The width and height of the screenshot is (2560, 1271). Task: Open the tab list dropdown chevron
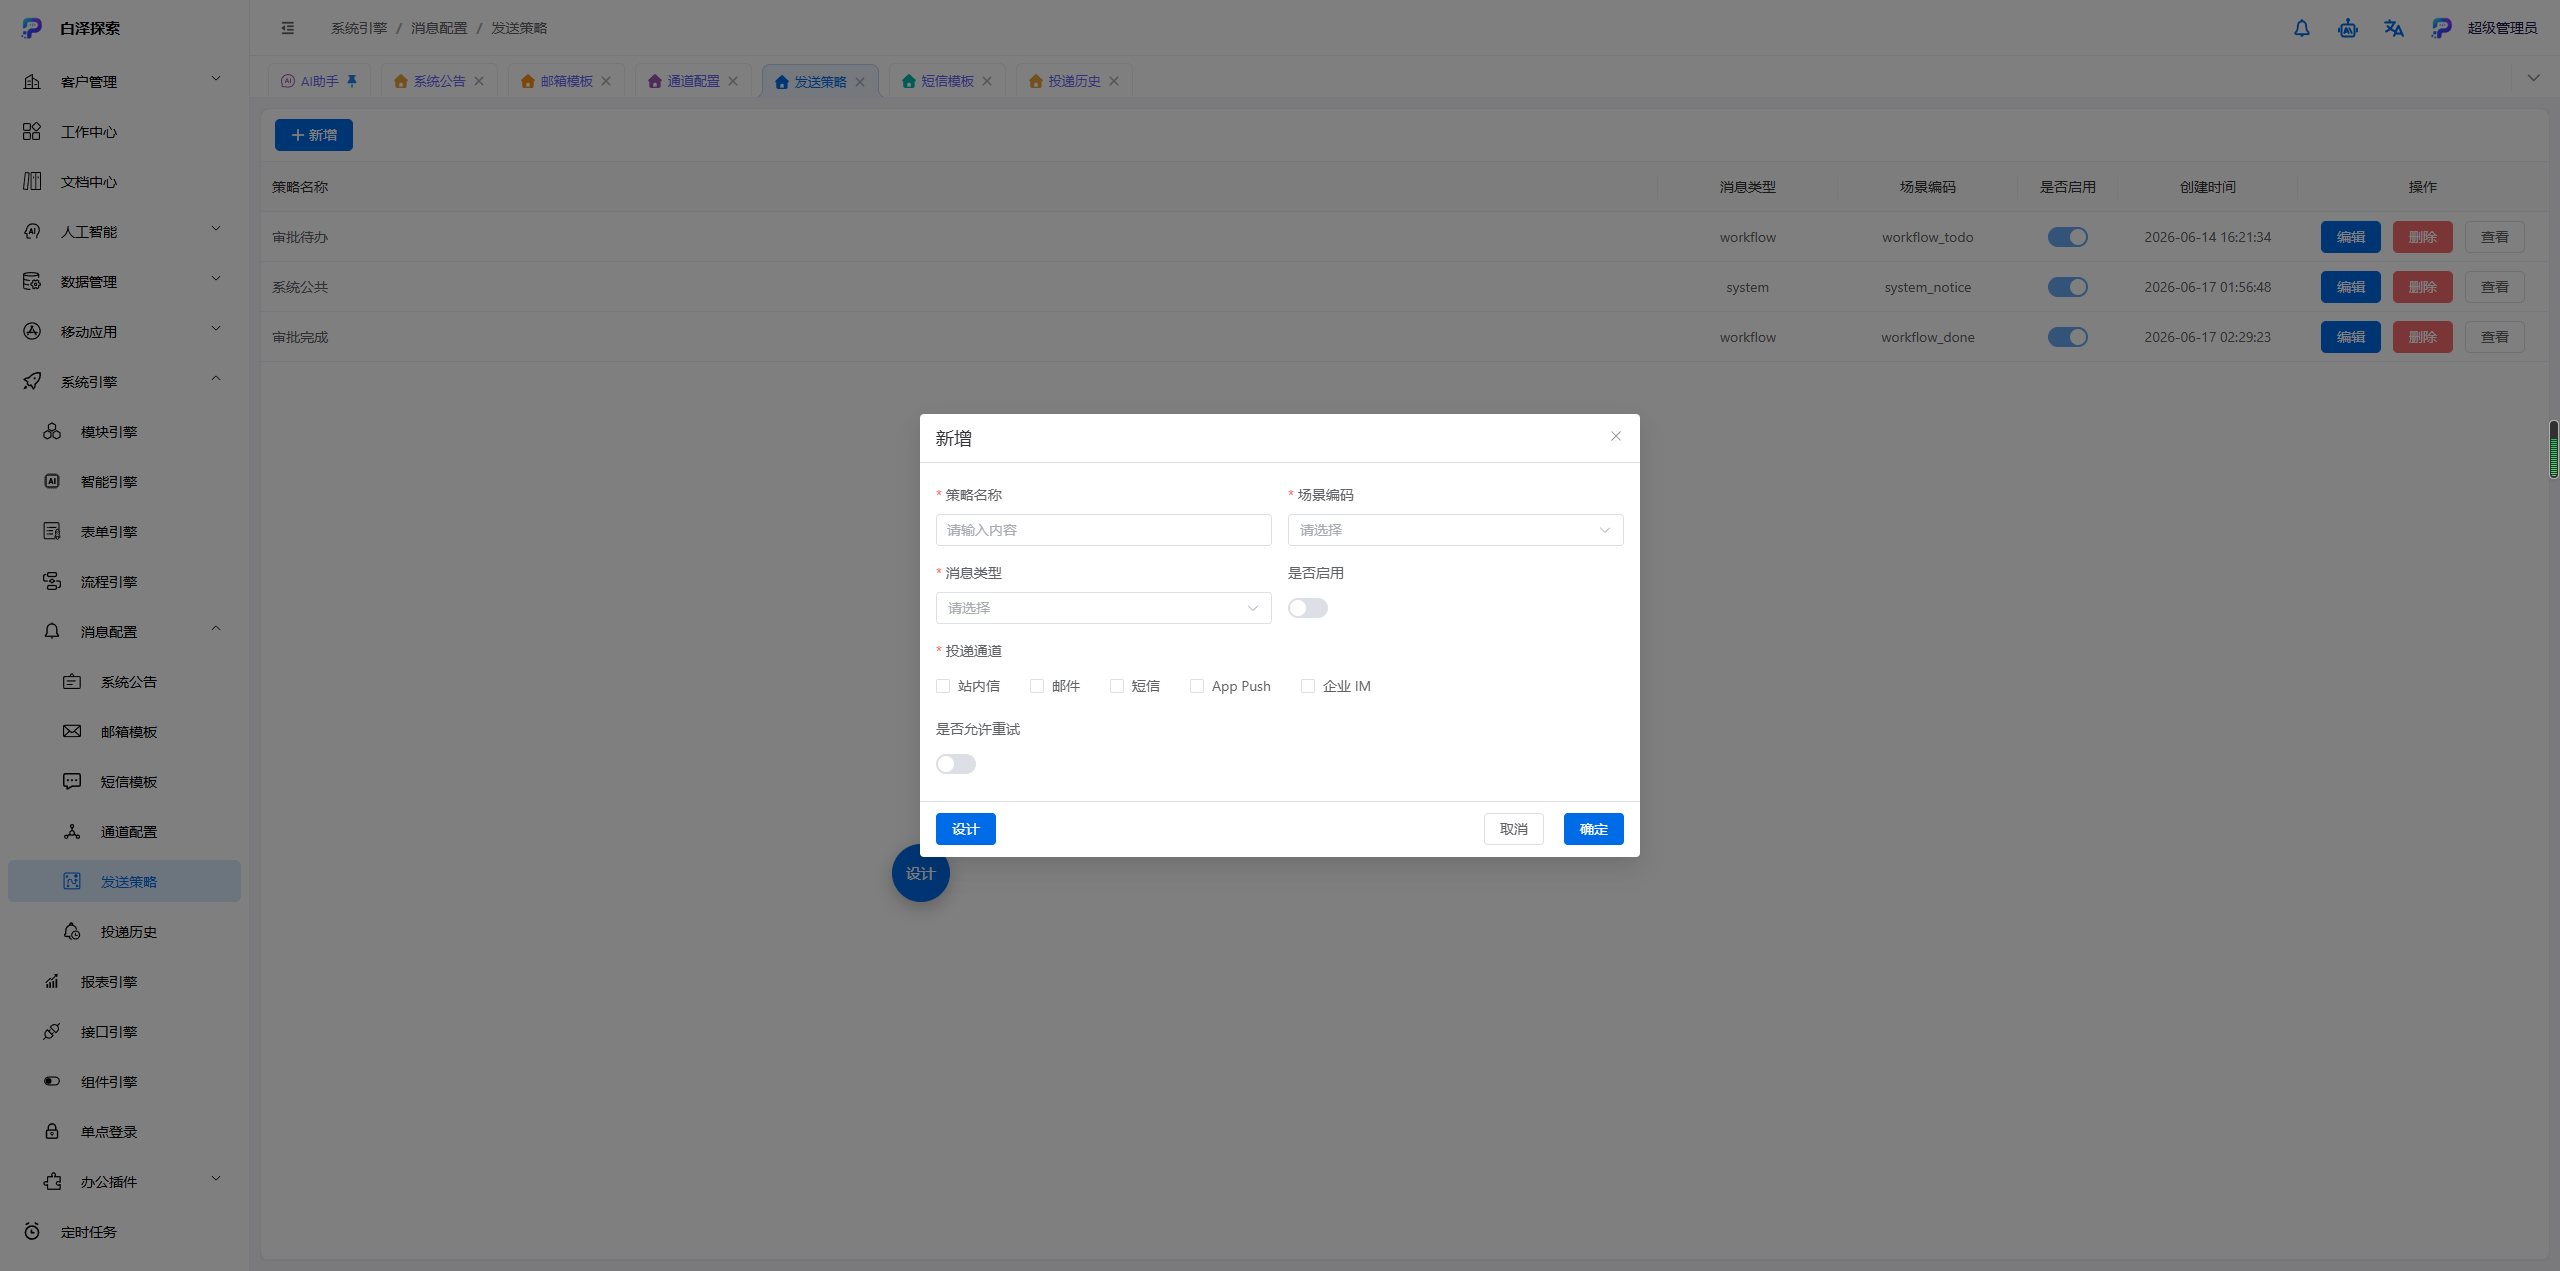click(2534, 78)
